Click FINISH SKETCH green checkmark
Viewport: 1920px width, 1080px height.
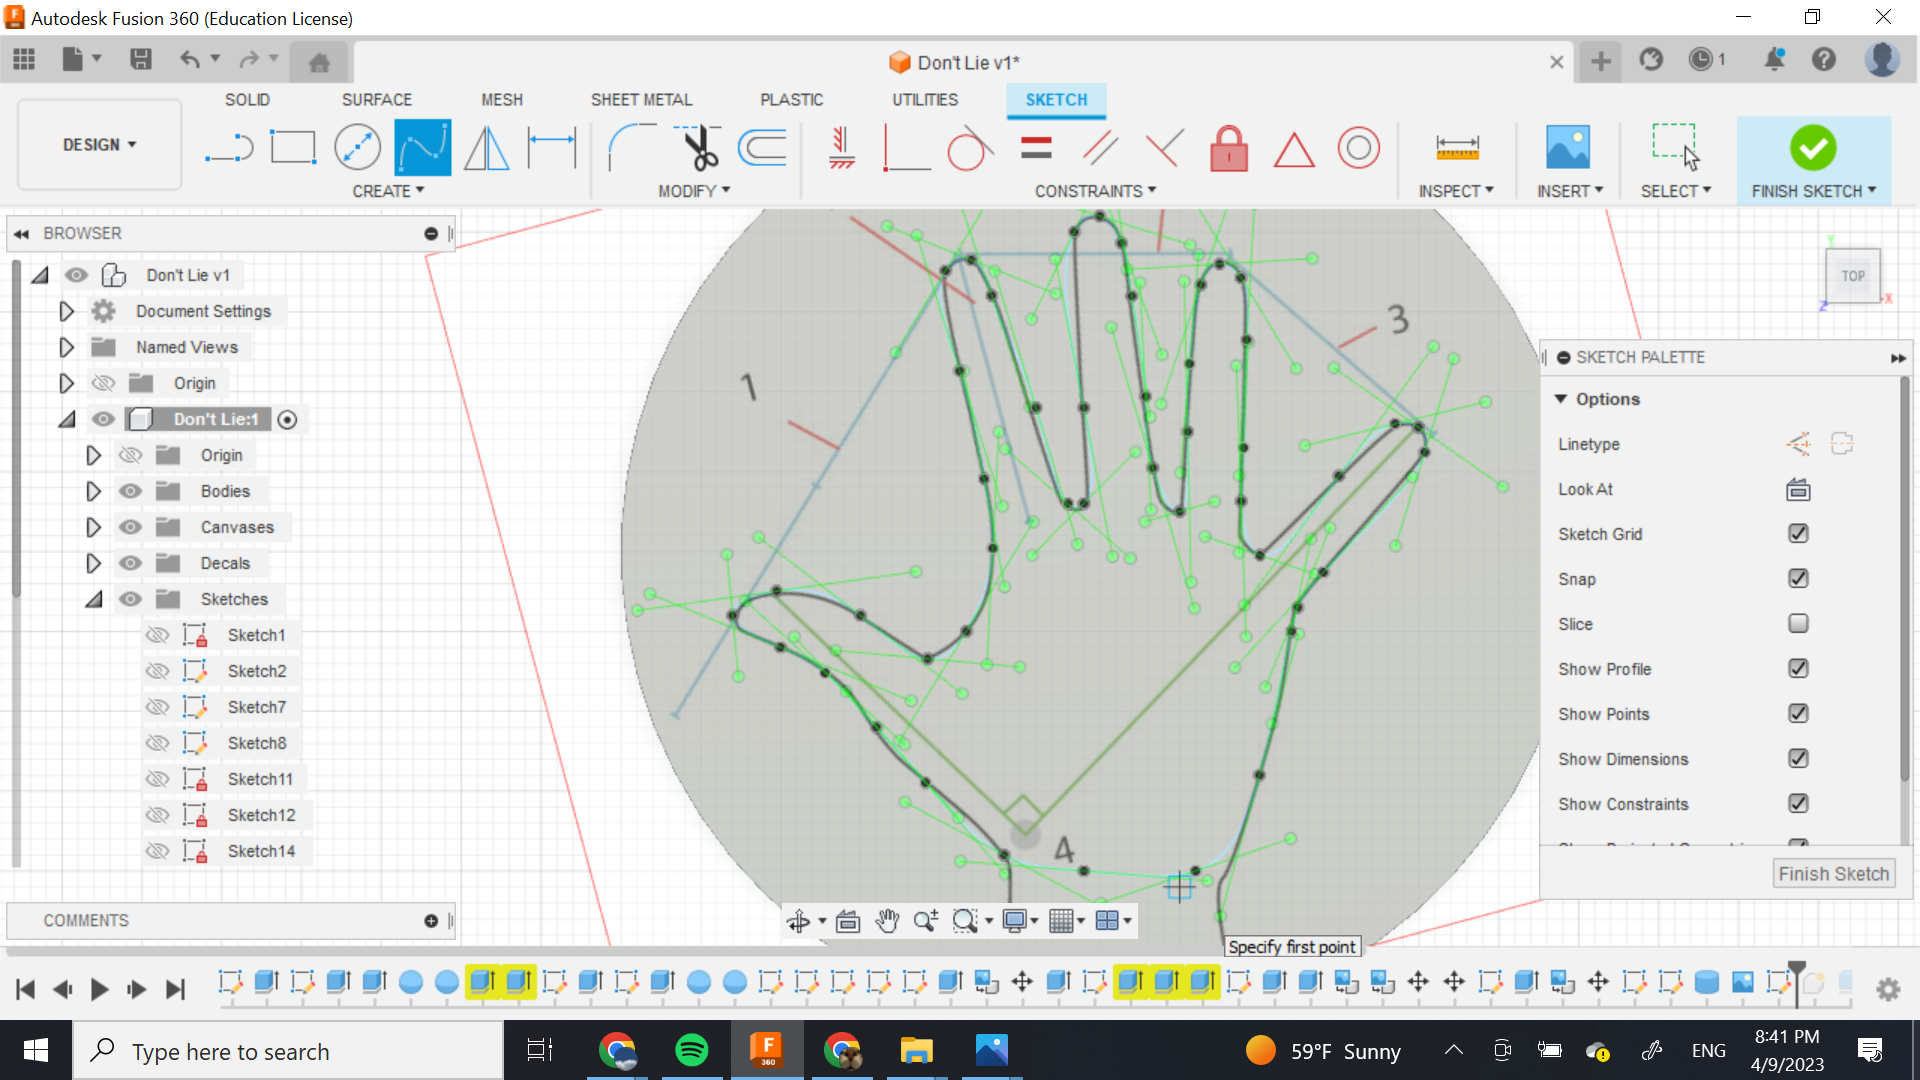tap(1812, 148)
